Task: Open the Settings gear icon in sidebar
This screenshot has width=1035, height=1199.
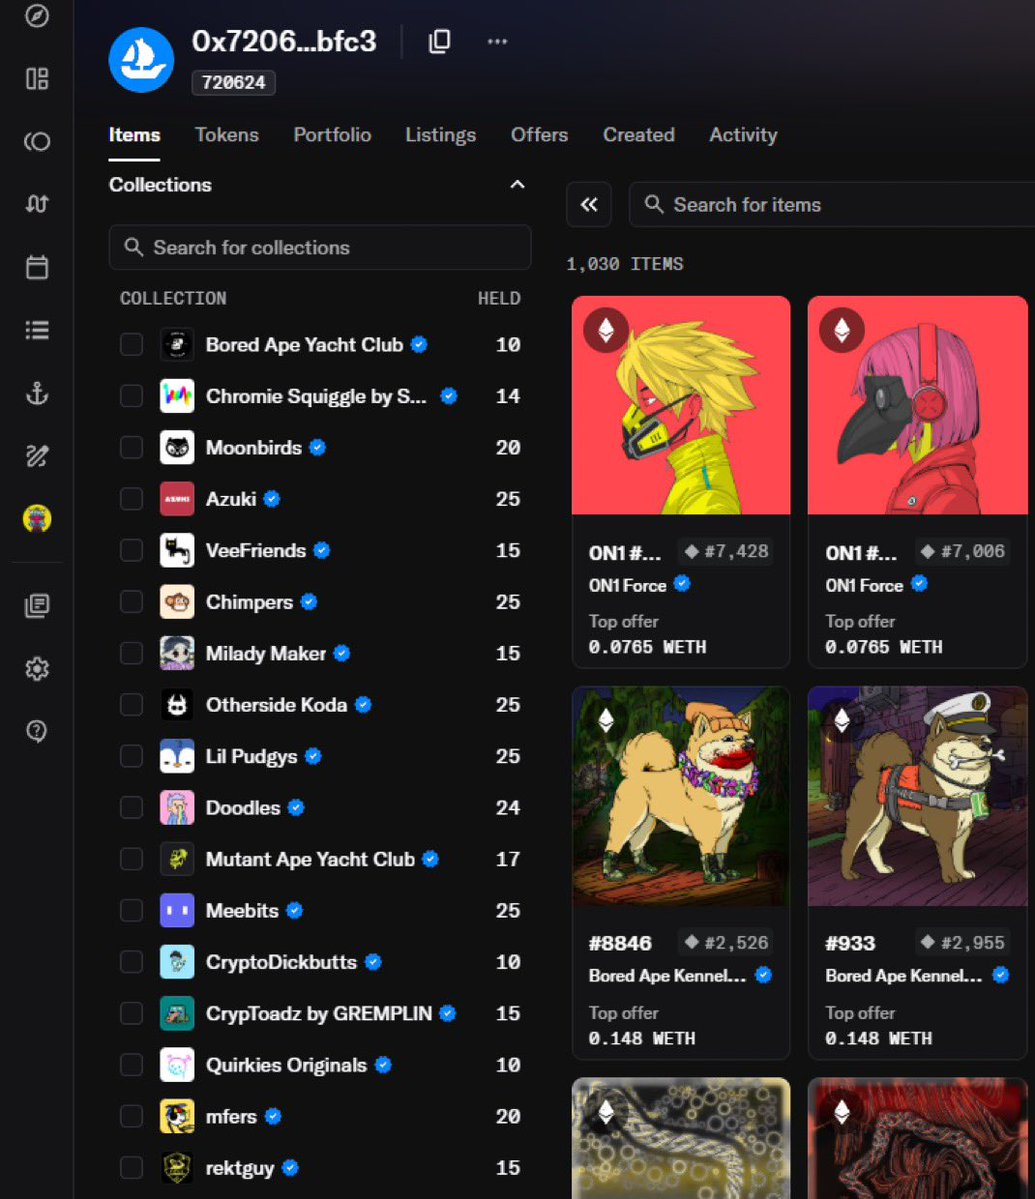Action: [x=37, y=669]
